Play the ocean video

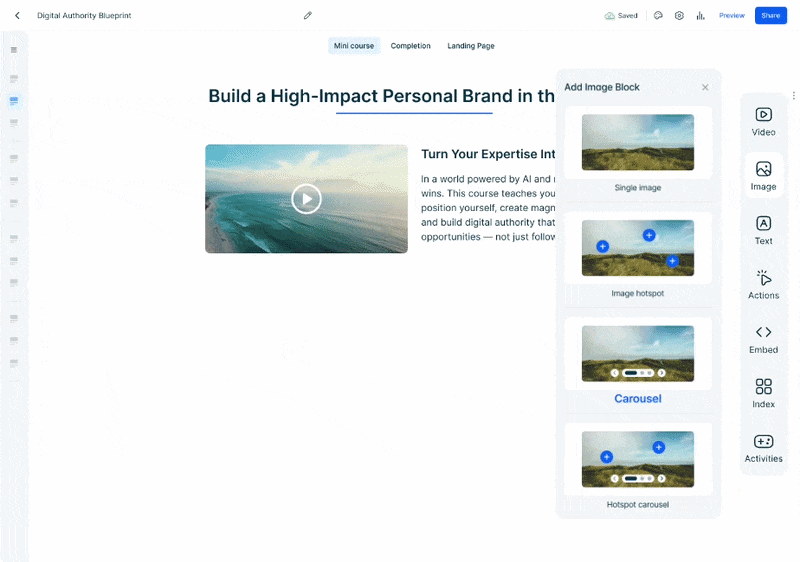pyautogui.click(x=306, y=199)
